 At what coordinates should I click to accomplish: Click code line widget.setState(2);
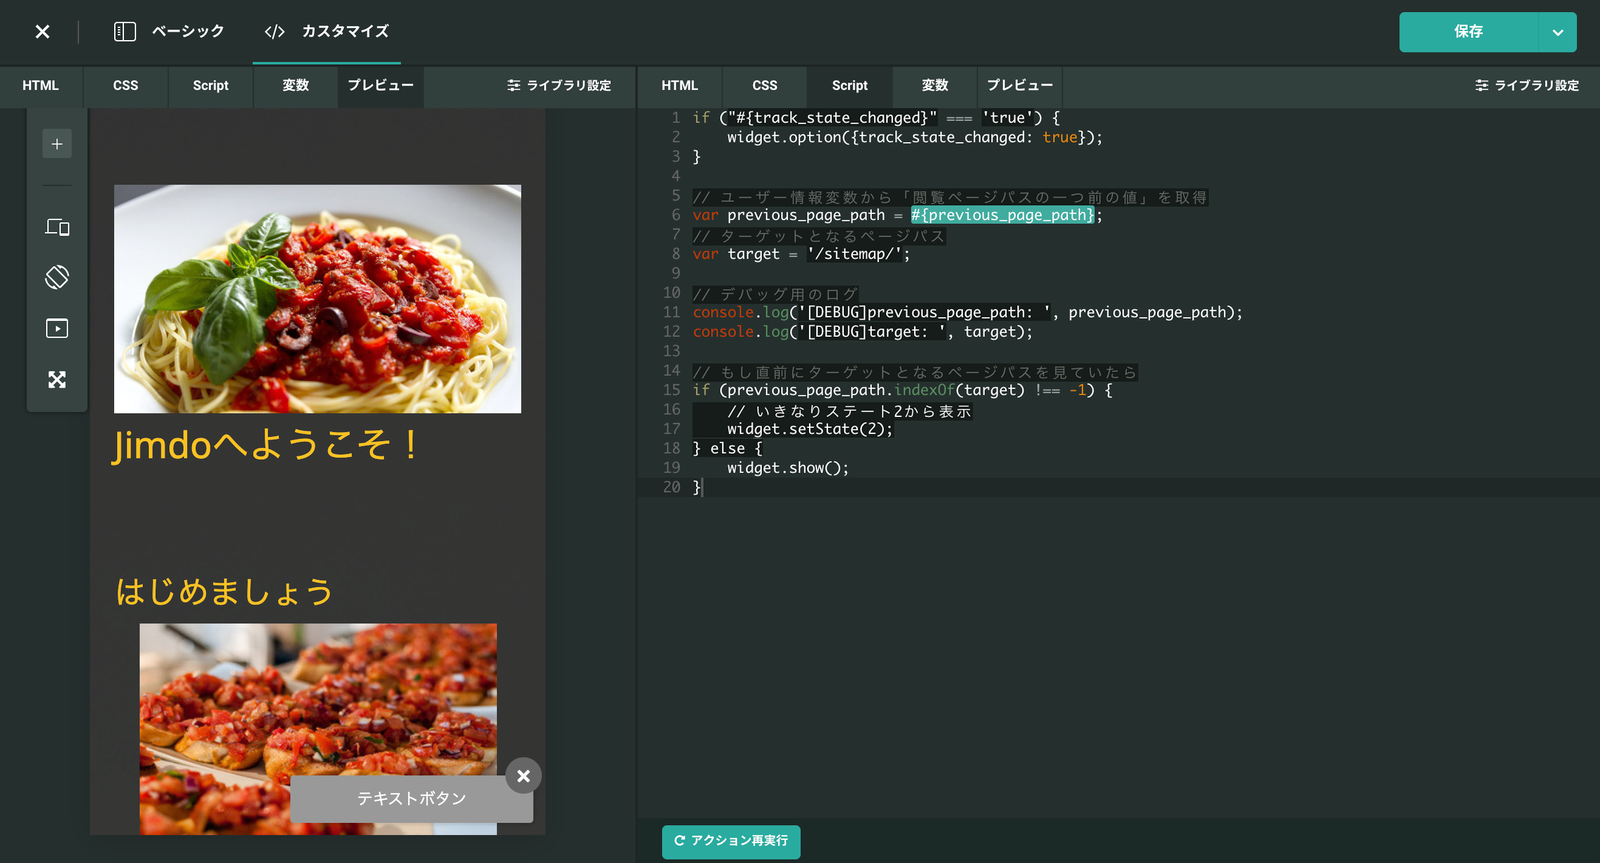pyautogui.click(x=810, y=429)
